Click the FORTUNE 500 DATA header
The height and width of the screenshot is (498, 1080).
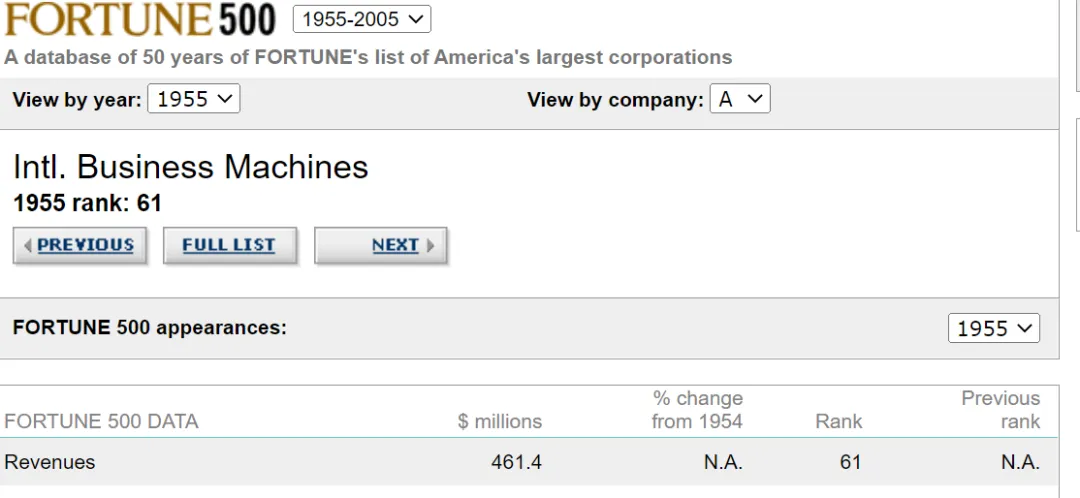tap(101, 421)
